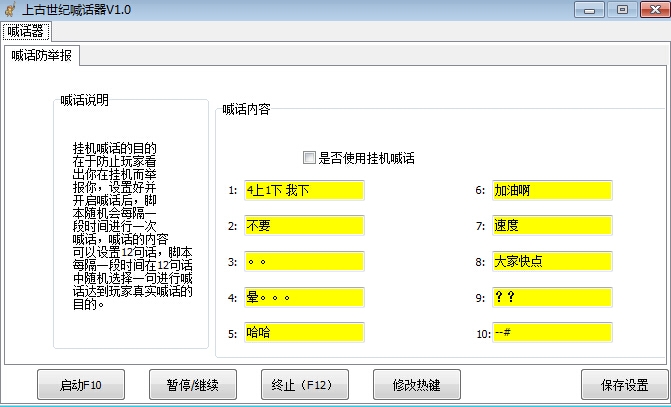Click the label 10: beside the last field
The height and width of the screenshot is (407, 671).
484,334
